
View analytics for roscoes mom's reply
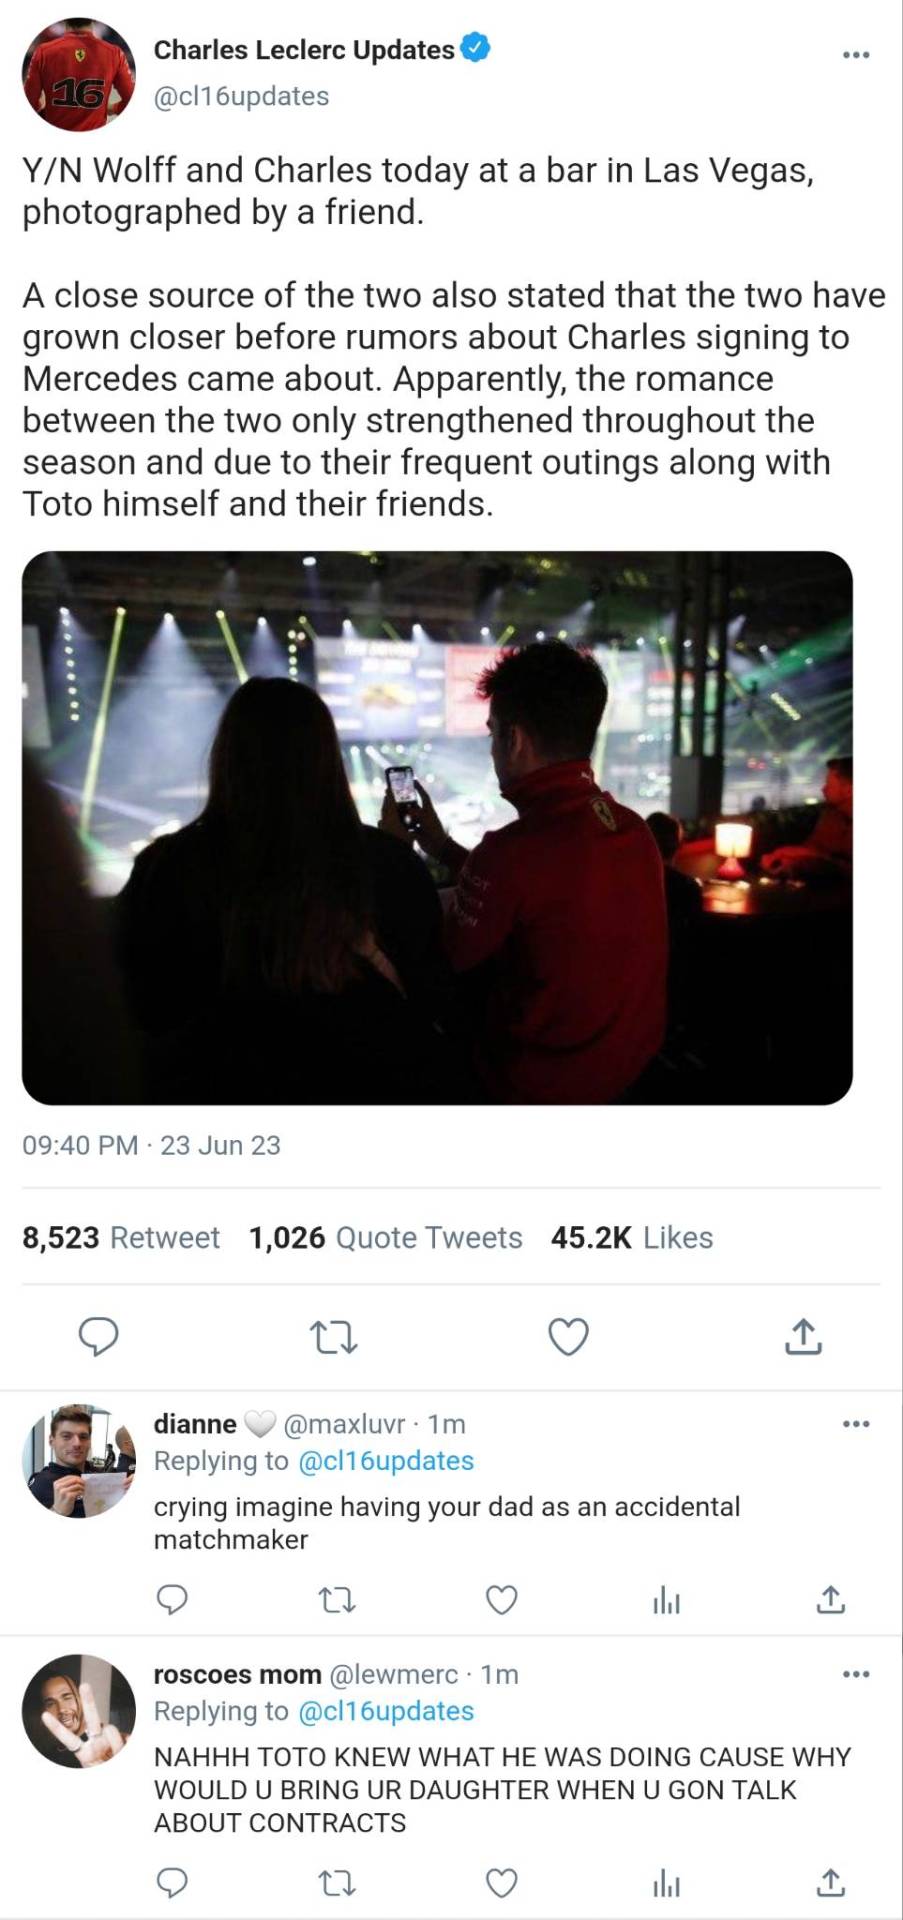point(666,1885)
